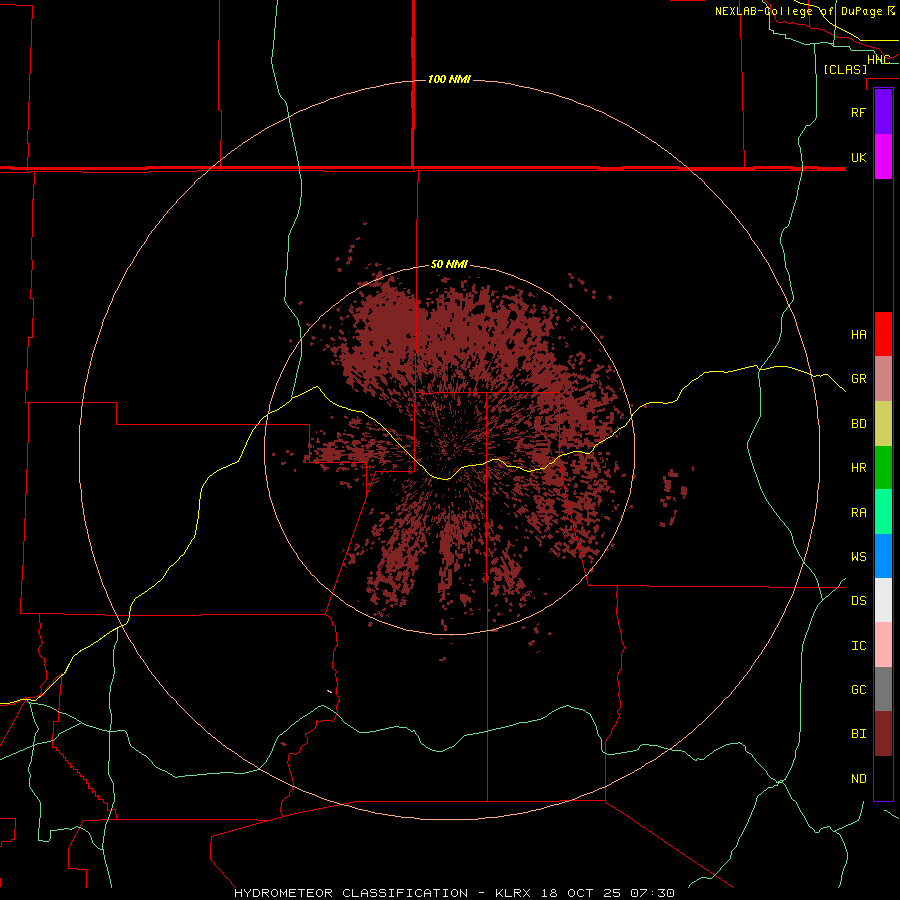
Task: Click the magenta UK legend color swatch
Action: tap(883, 157)
